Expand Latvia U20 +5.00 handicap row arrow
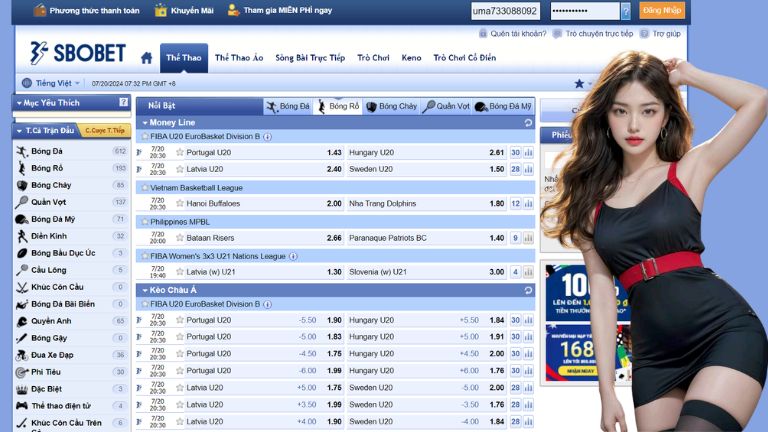Image resolution: width=768 pixels, height=432 pixels. 139,388
